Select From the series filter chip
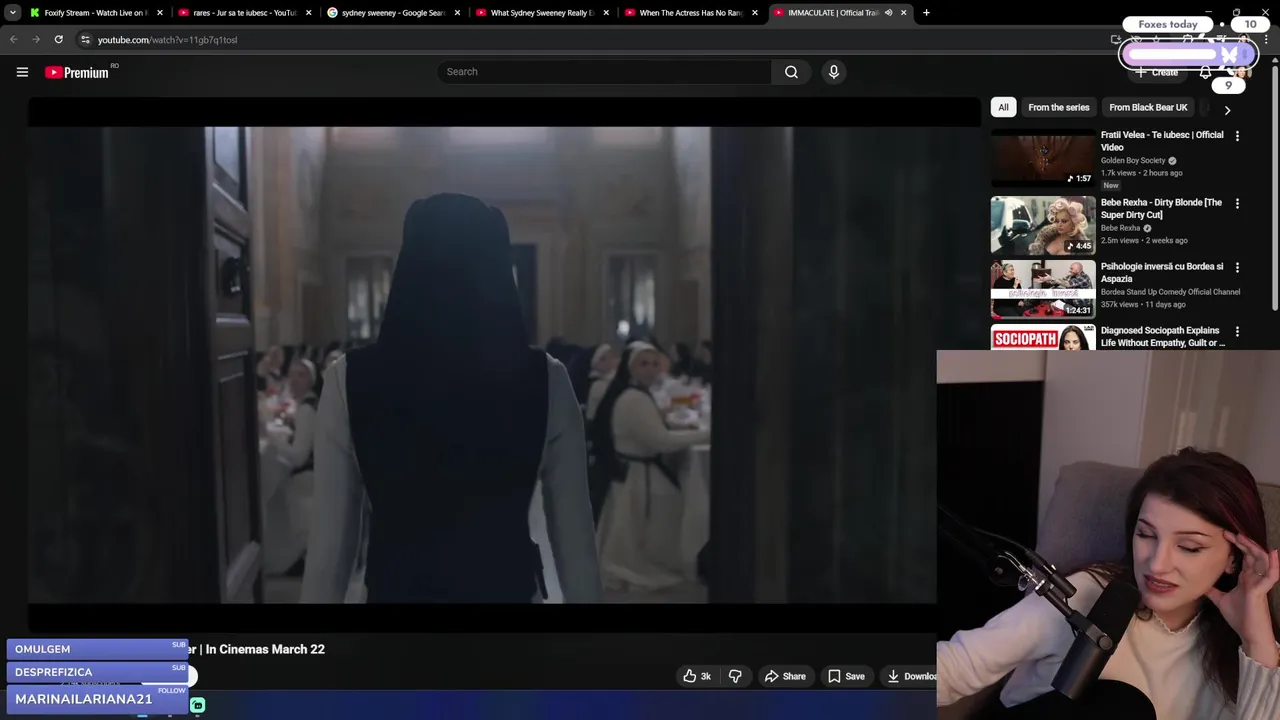The height and width of the screenshot is (720, 1280). pos(1058,107)
